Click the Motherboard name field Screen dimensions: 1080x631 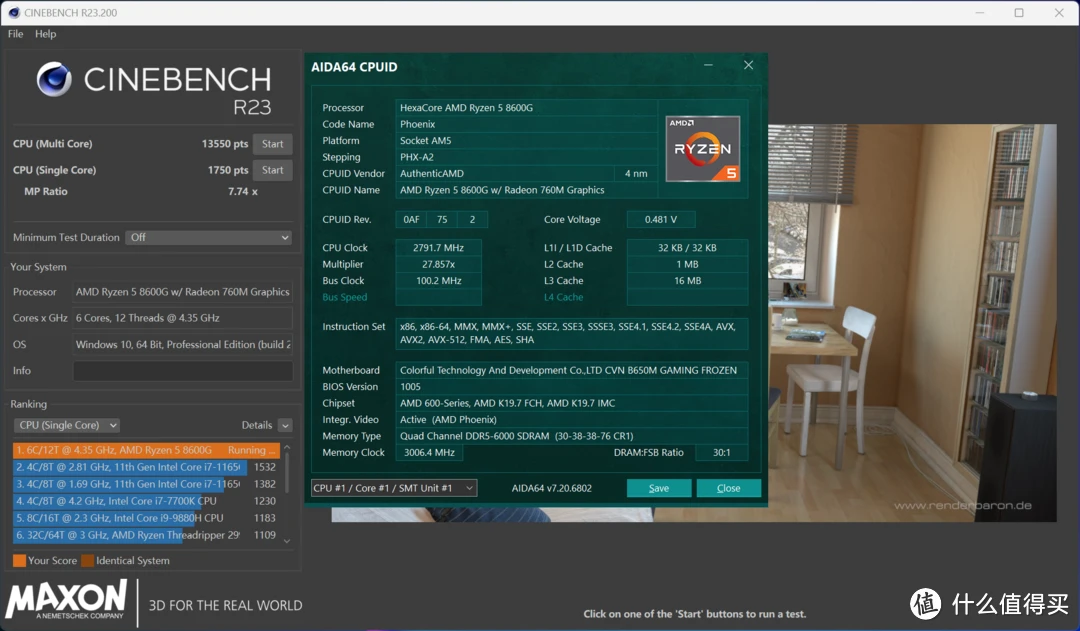572,370
